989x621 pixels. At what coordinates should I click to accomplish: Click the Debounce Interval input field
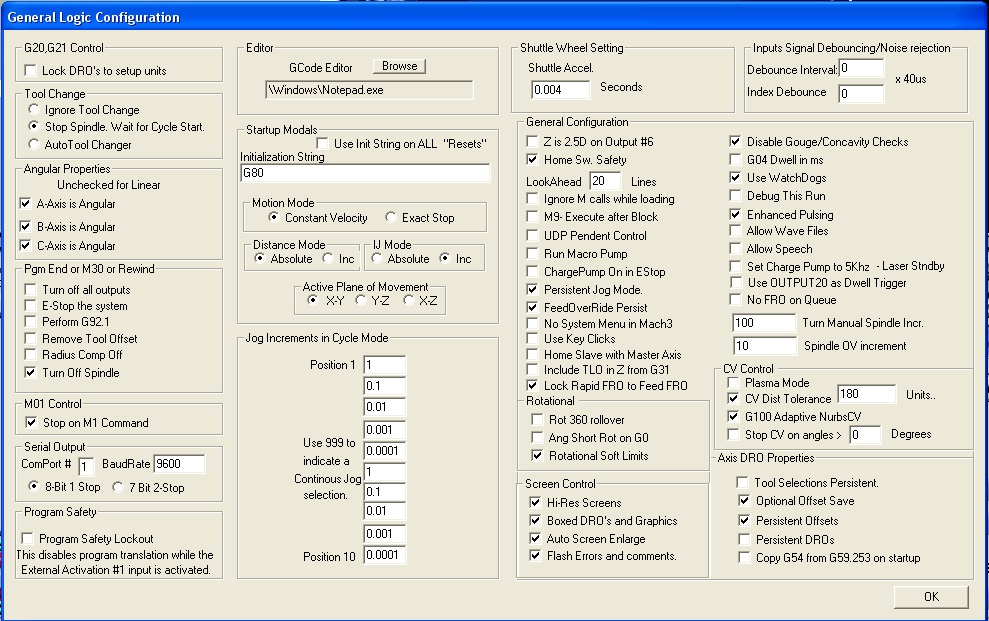(861, 69)
